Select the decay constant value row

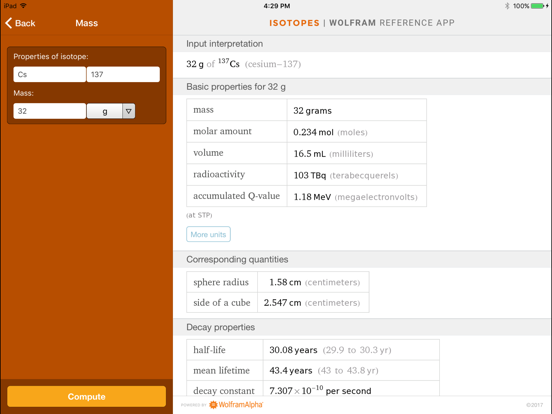coord(320,390)
